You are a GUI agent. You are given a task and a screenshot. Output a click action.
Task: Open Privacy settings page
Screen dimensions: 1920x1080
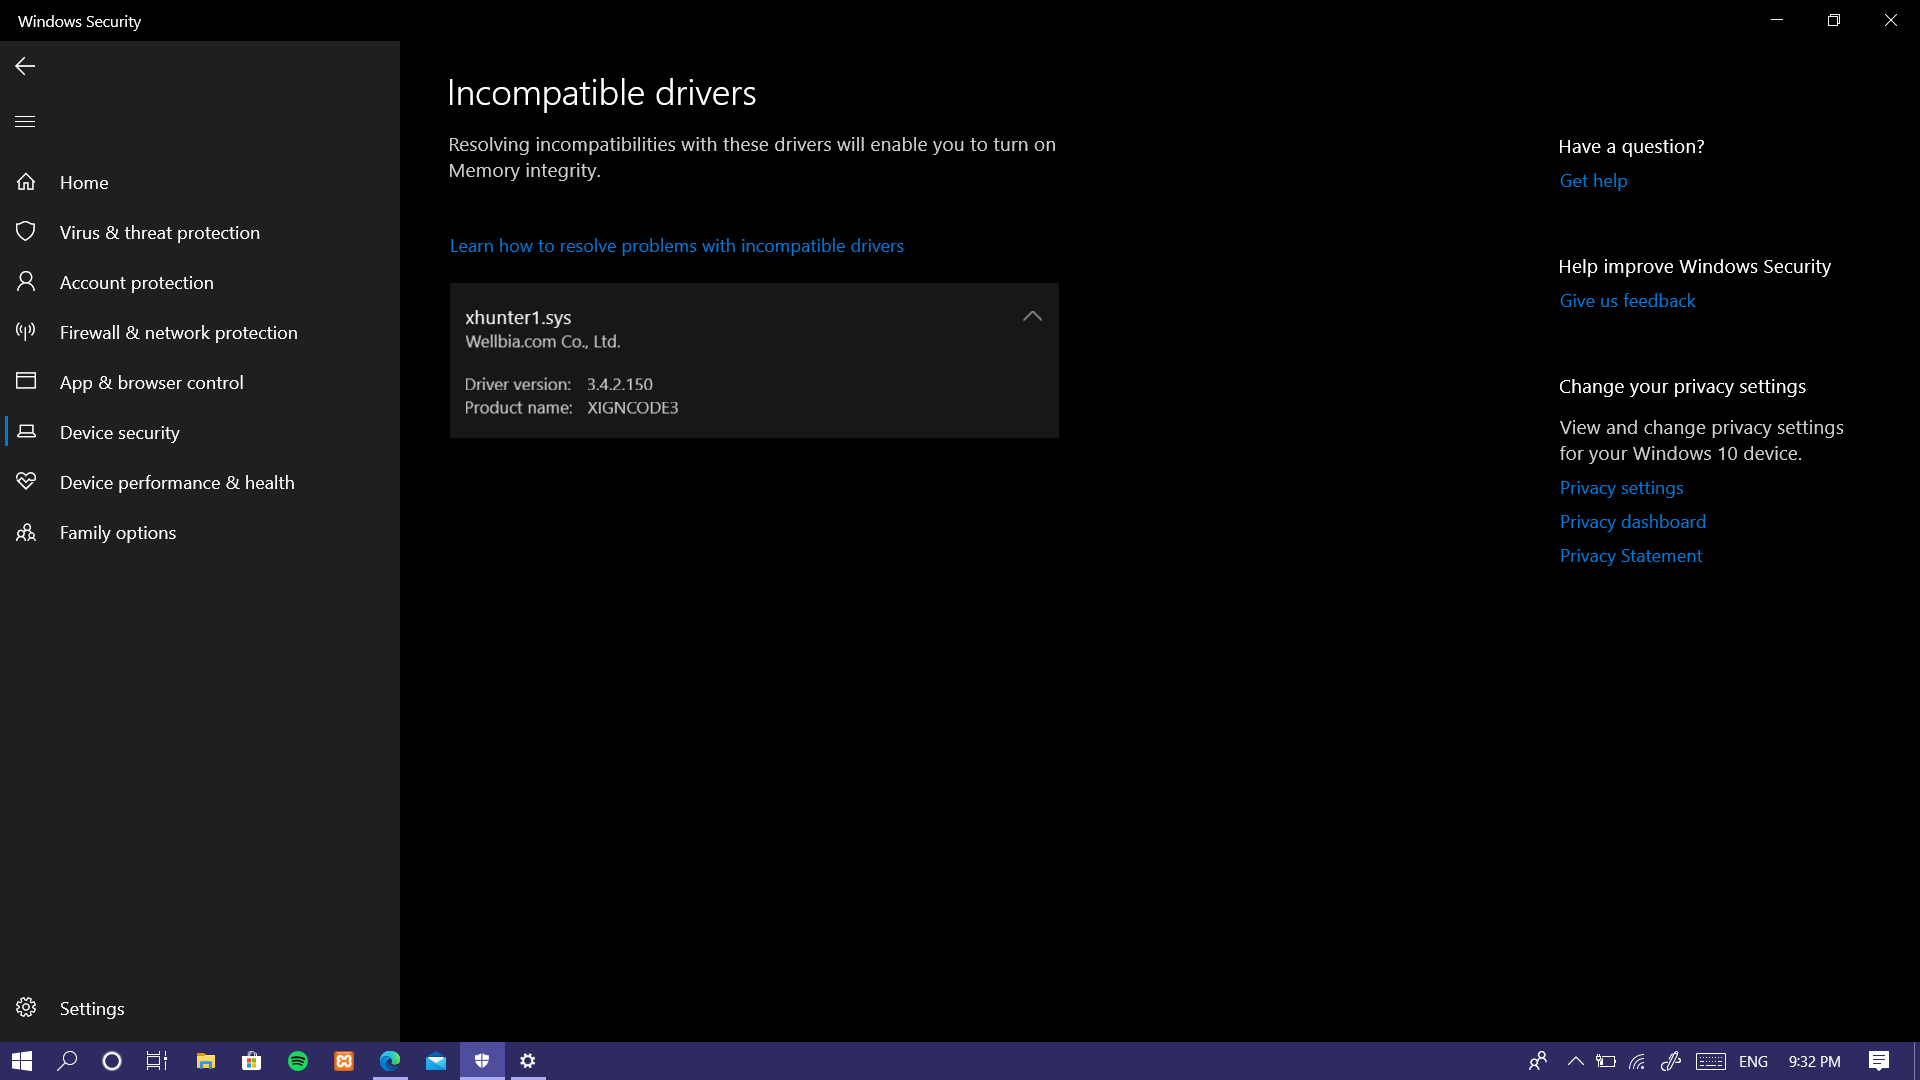click(x=1619, y=488)
